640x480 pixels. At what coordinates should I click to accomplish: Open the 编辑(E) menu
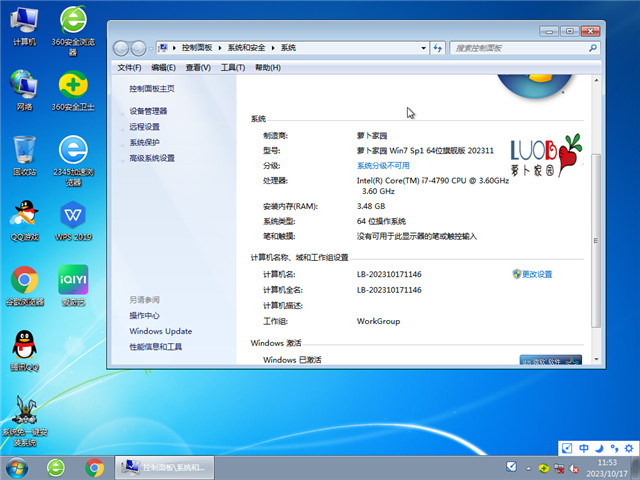(163, 68)
